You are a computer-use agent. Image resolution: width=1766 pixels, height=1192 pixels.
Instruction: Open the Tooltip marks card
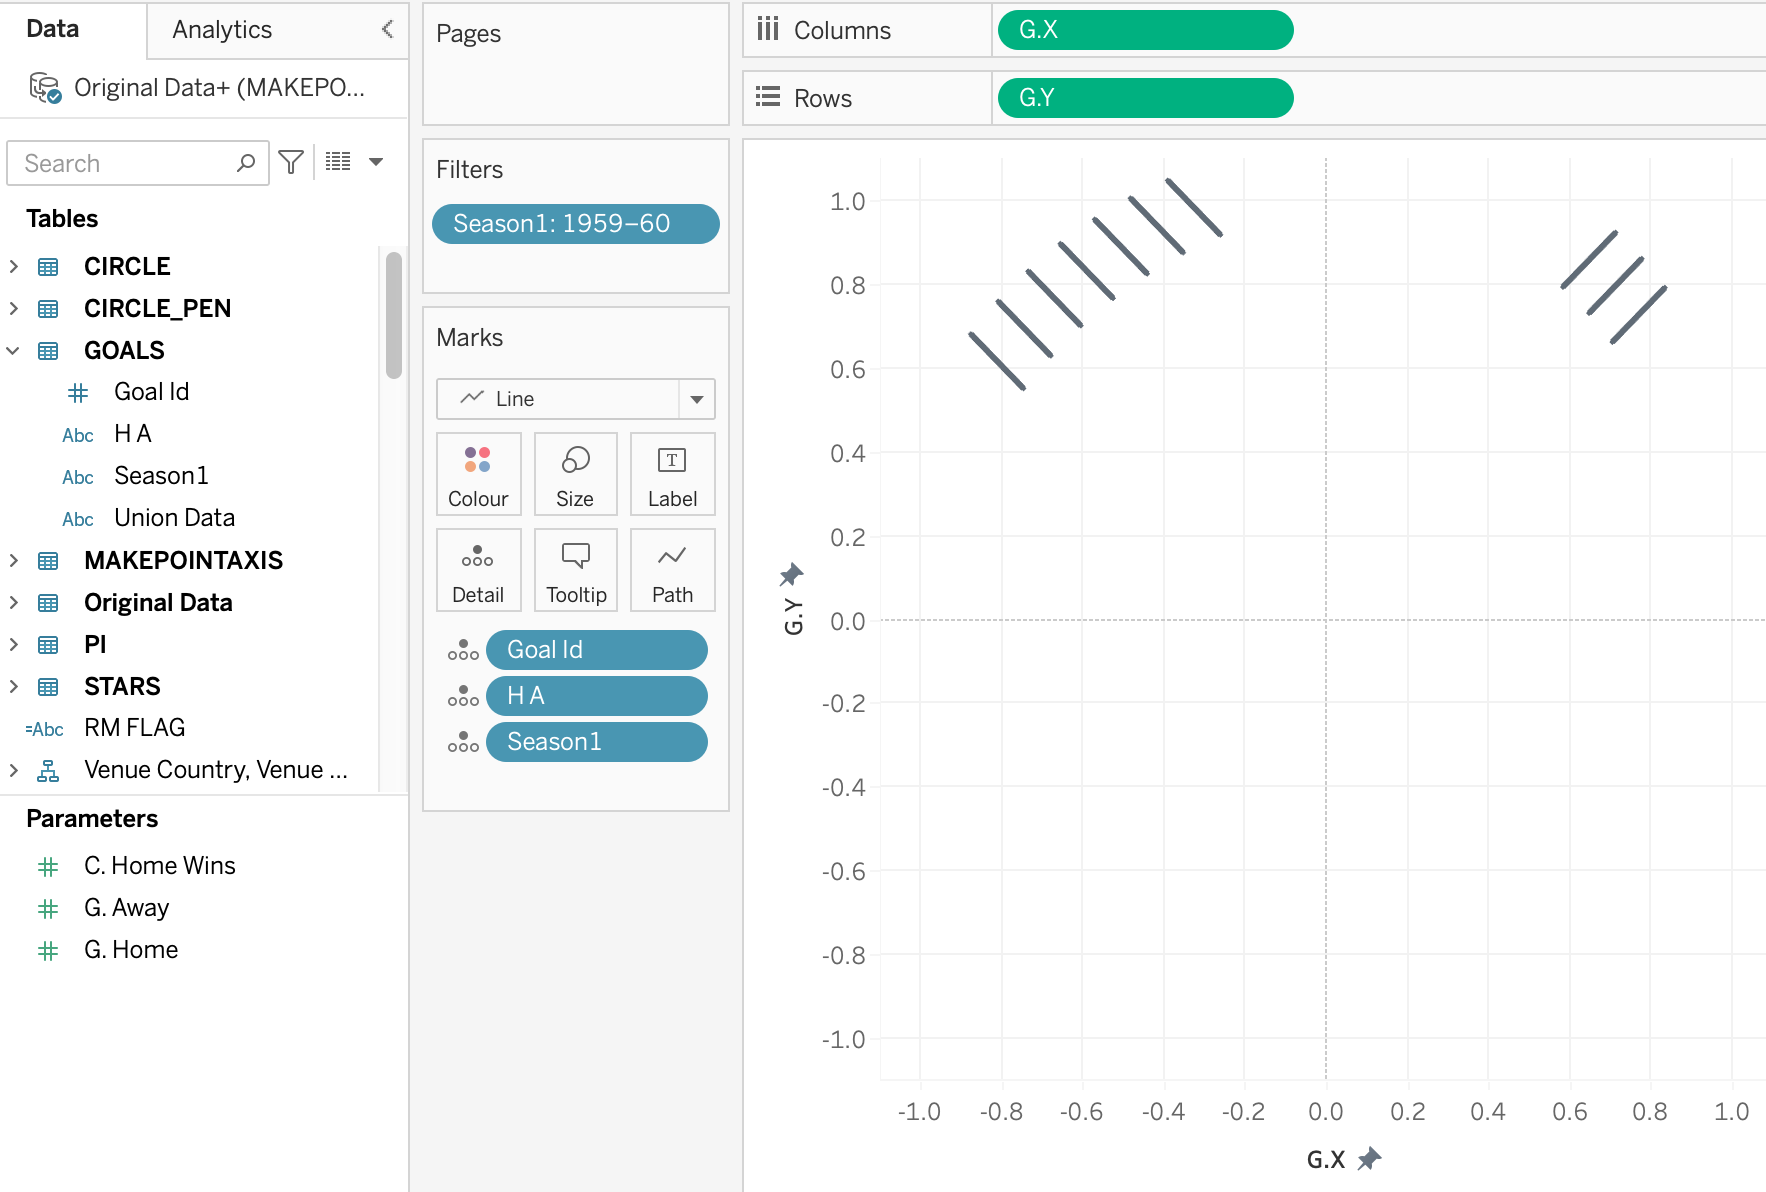pyautogui.click(x=575, y=570)
